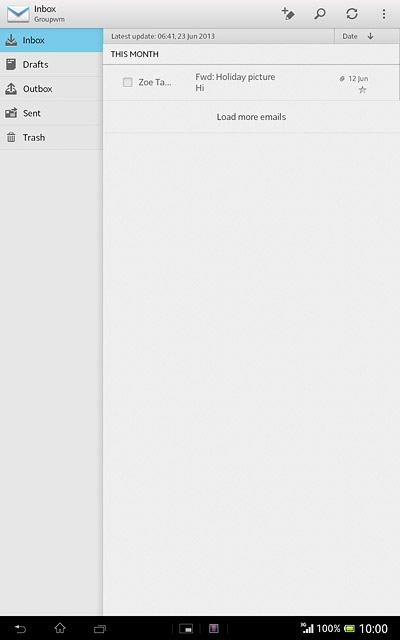Select the Inbox folder
This screenshot has height=640, width=400.
[51, 40]
